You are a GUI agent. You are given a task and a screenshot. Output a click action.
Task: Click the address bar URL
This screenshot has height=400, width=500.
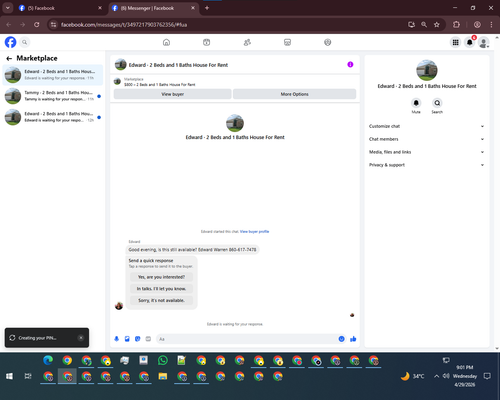point(124,25)
